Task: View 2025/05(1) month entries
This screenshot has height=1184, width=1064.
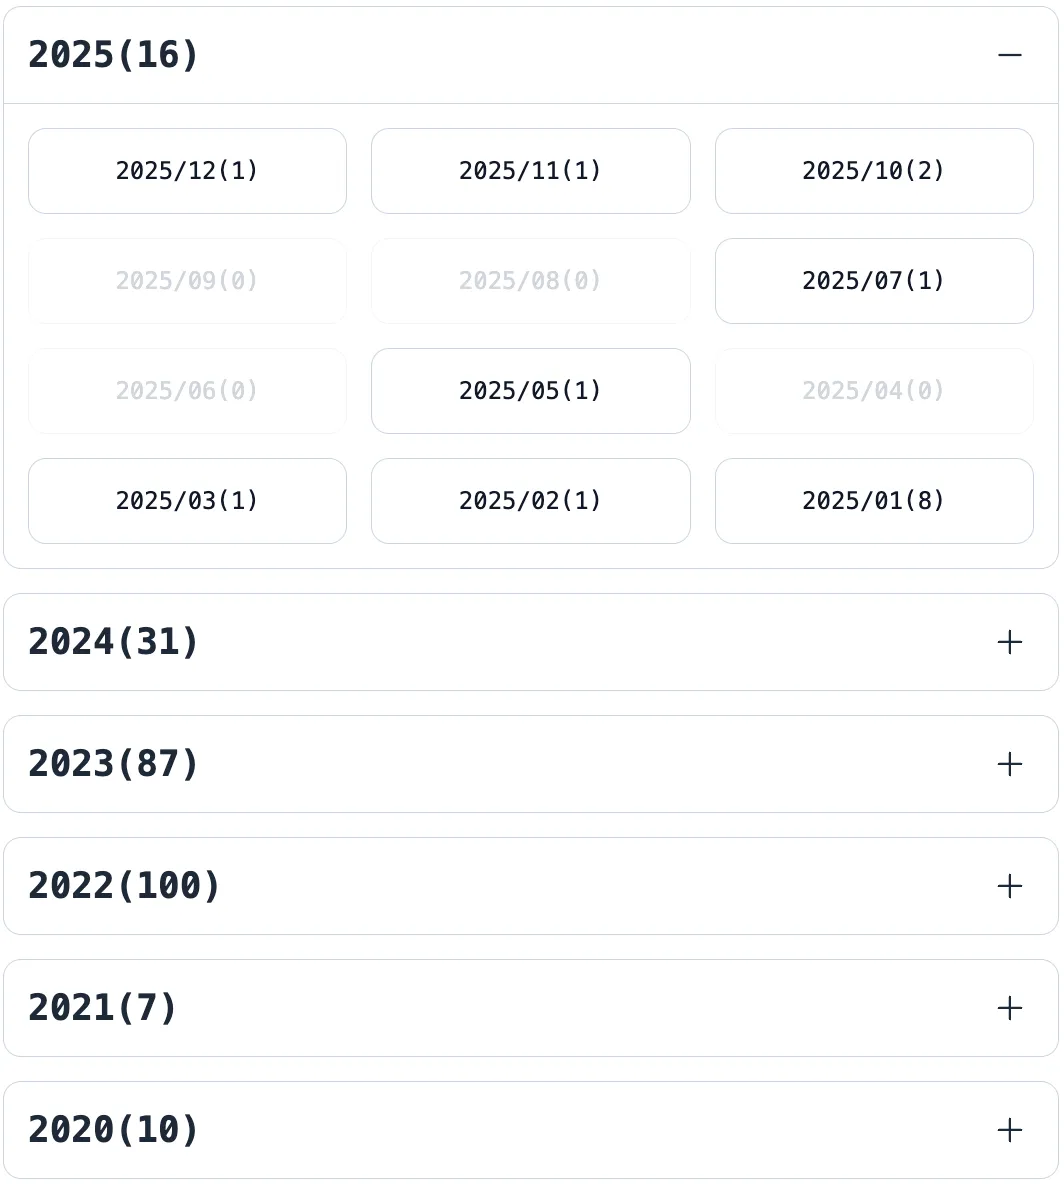Action: click(530, 391)
